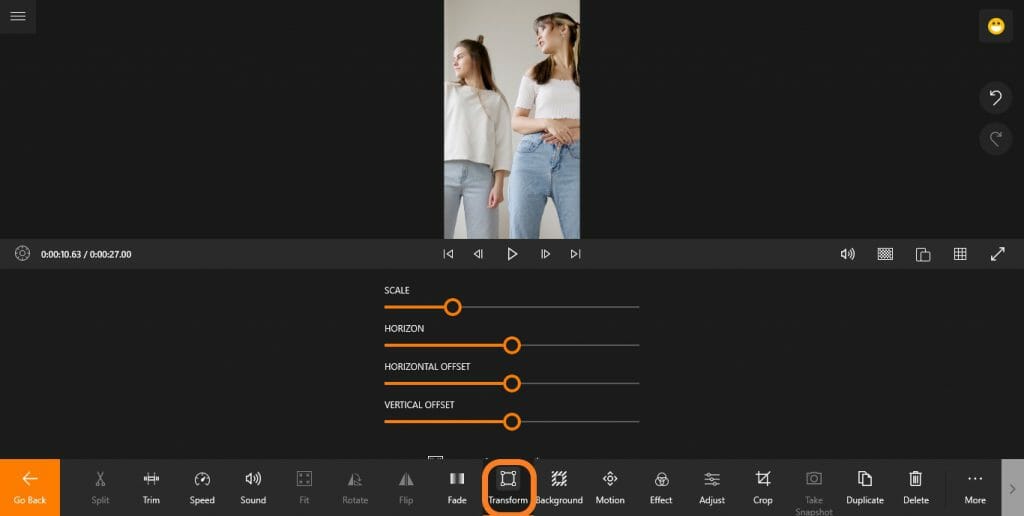Open the Crop tool
Screen dimensions: 1024x516
763,488
